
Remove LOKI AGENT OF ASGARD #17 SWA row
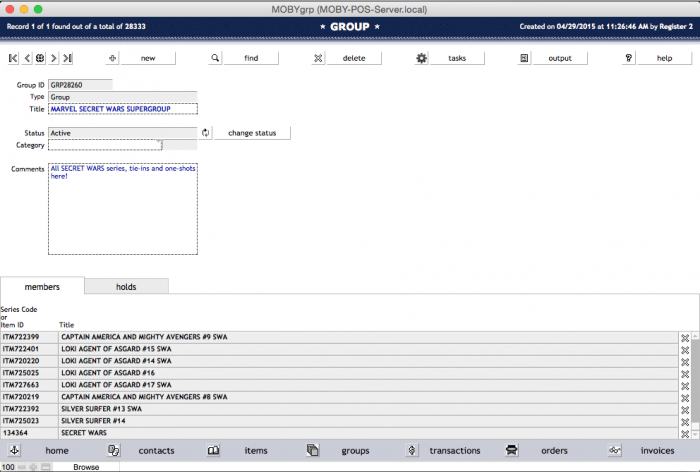click(x=685, y=386)
